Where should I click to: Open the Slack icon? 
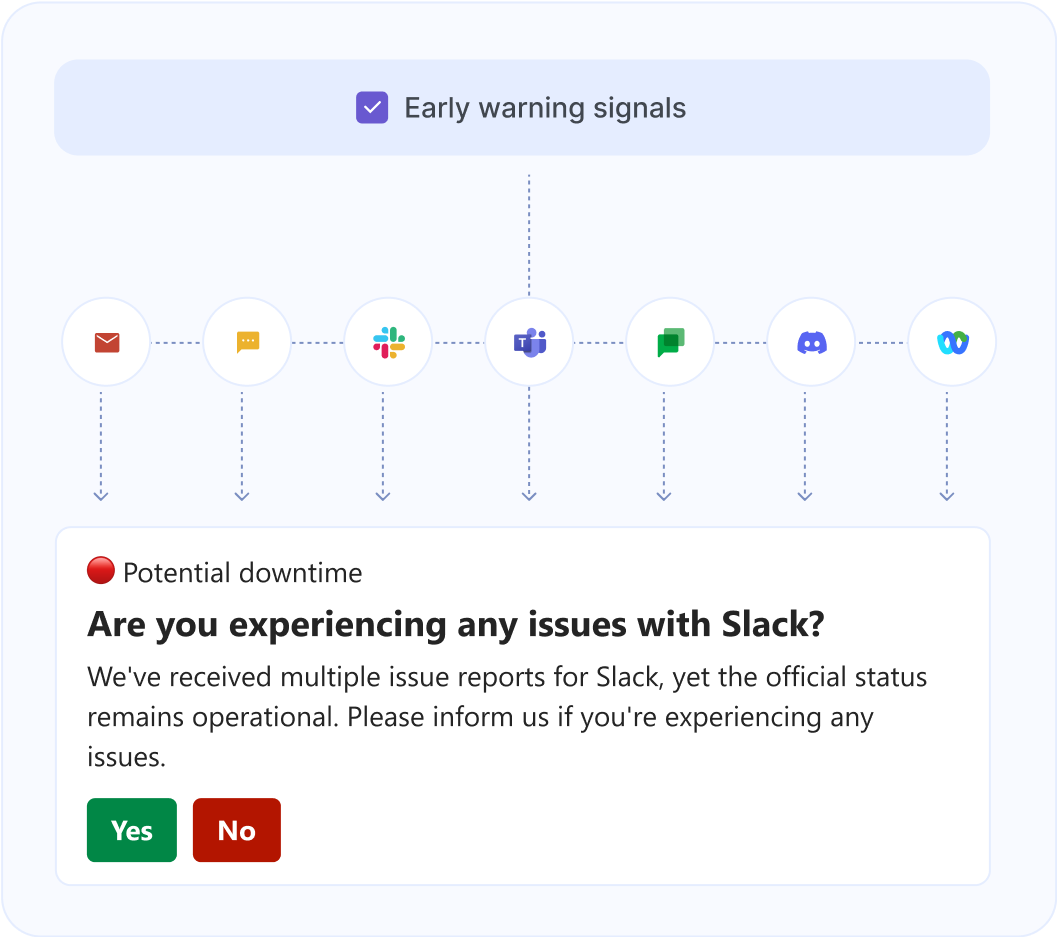pyautogui.click(x=388, y=341)
